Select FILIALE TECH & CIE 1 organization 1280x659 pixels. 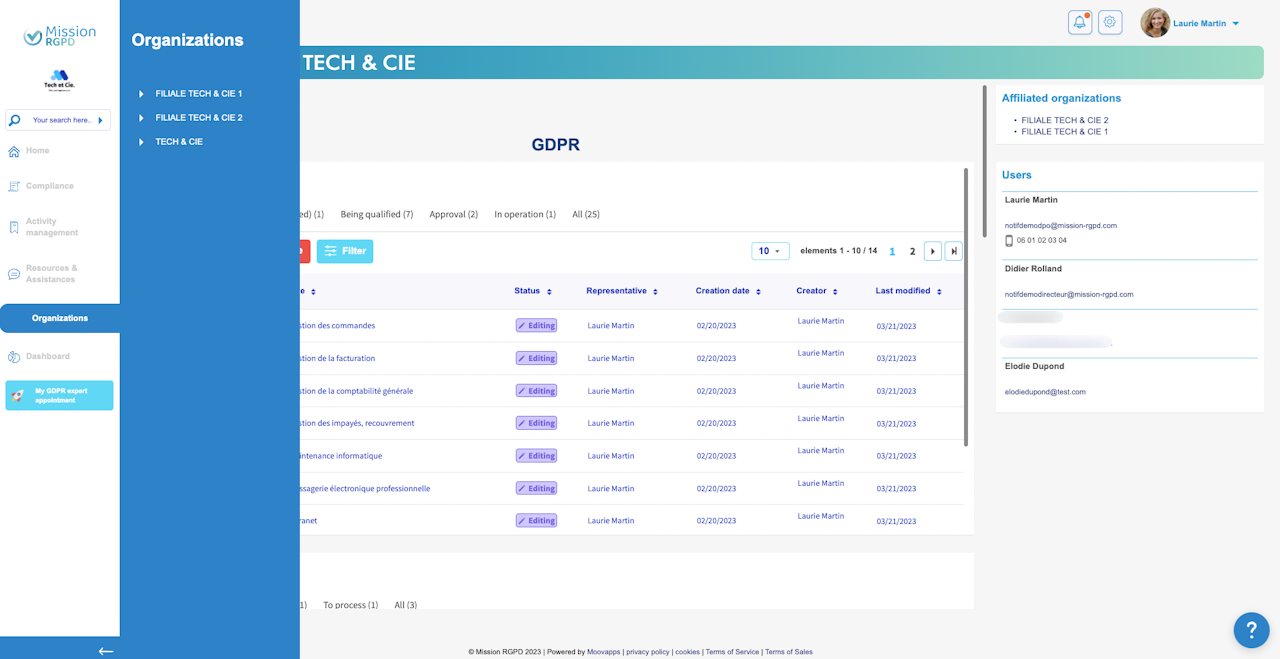(199, 94)
